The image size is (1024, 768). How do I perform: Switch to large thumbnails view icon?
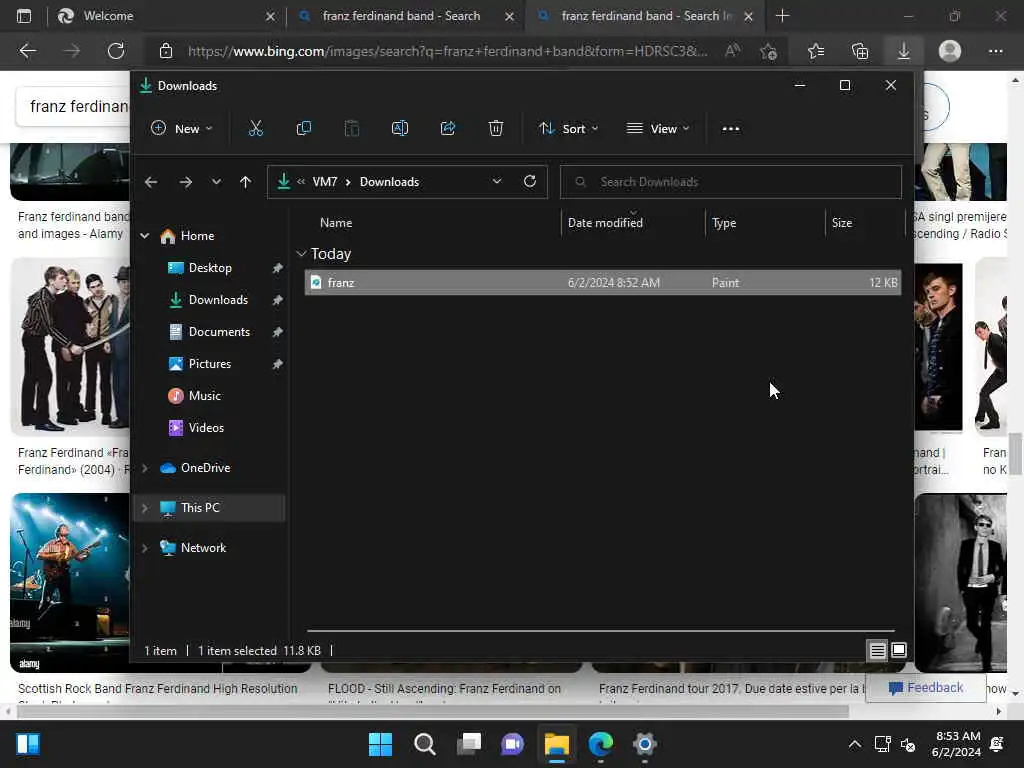click(899, 650)
